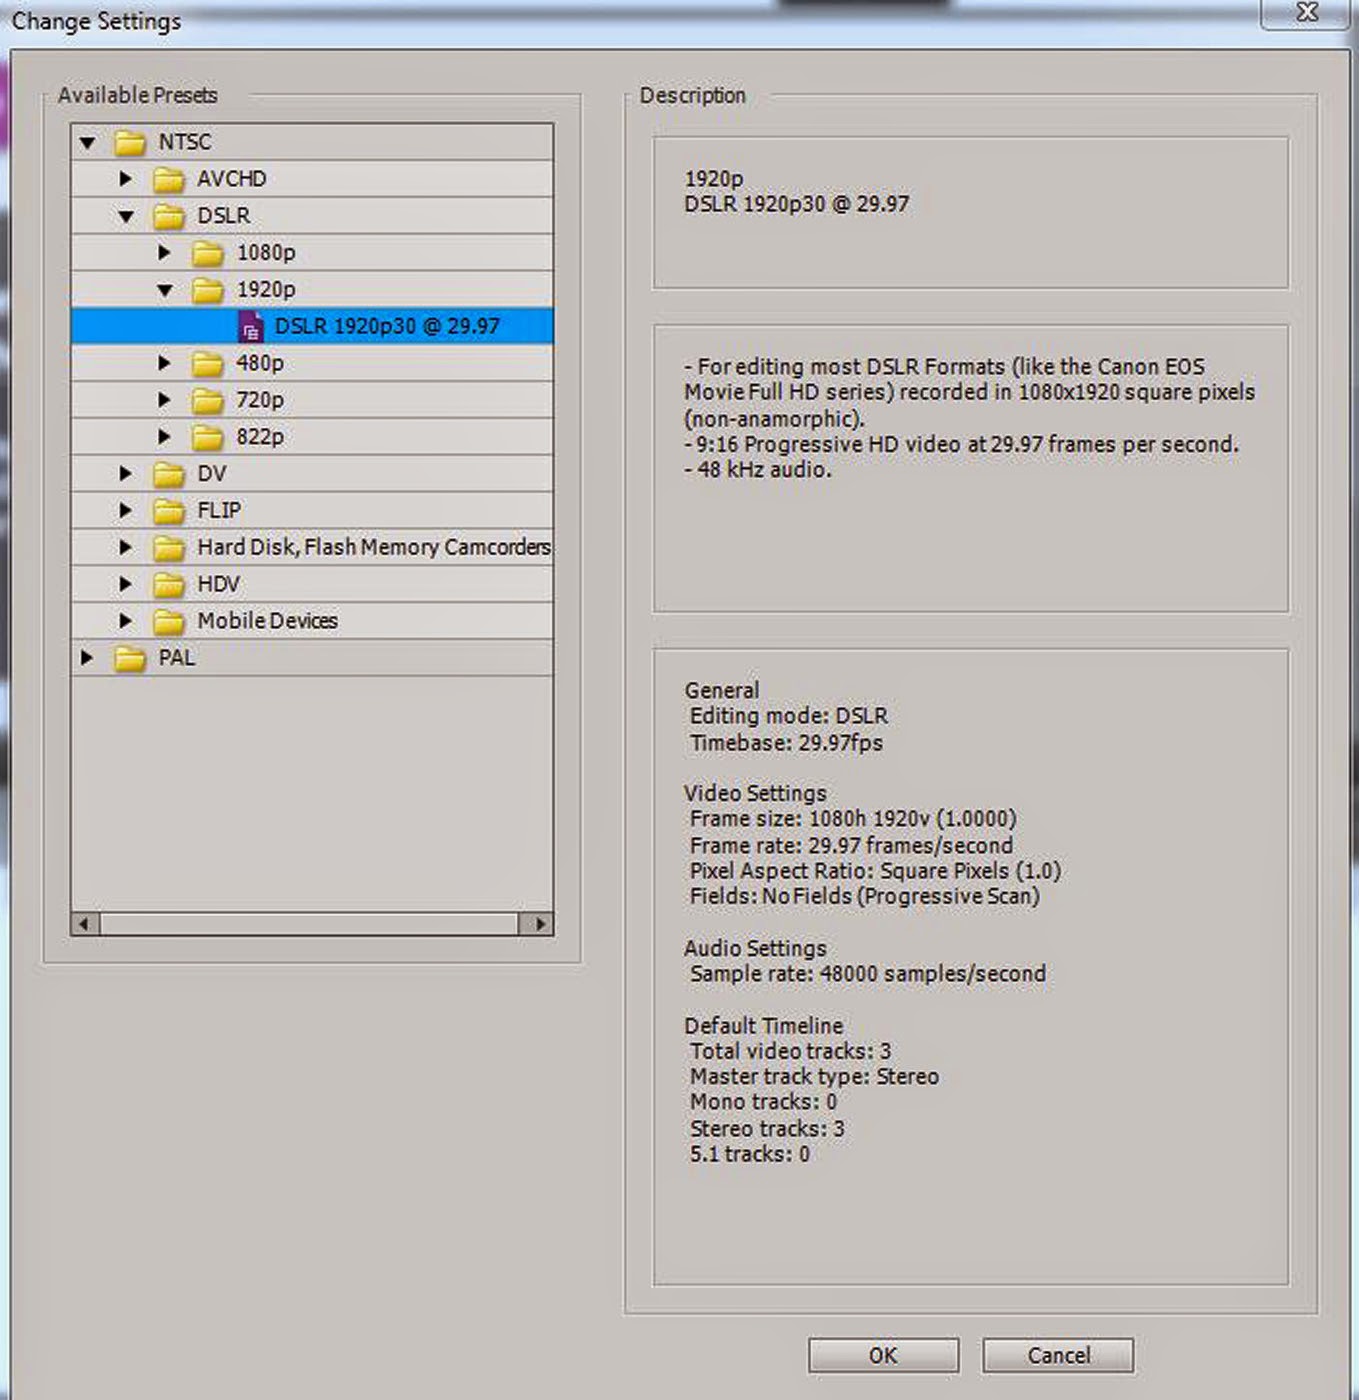Click the 1920p folder icon
Image resolution: width=1359 pixels, height=1400 pixels.
pyautogui.click(x=208, y=290)
